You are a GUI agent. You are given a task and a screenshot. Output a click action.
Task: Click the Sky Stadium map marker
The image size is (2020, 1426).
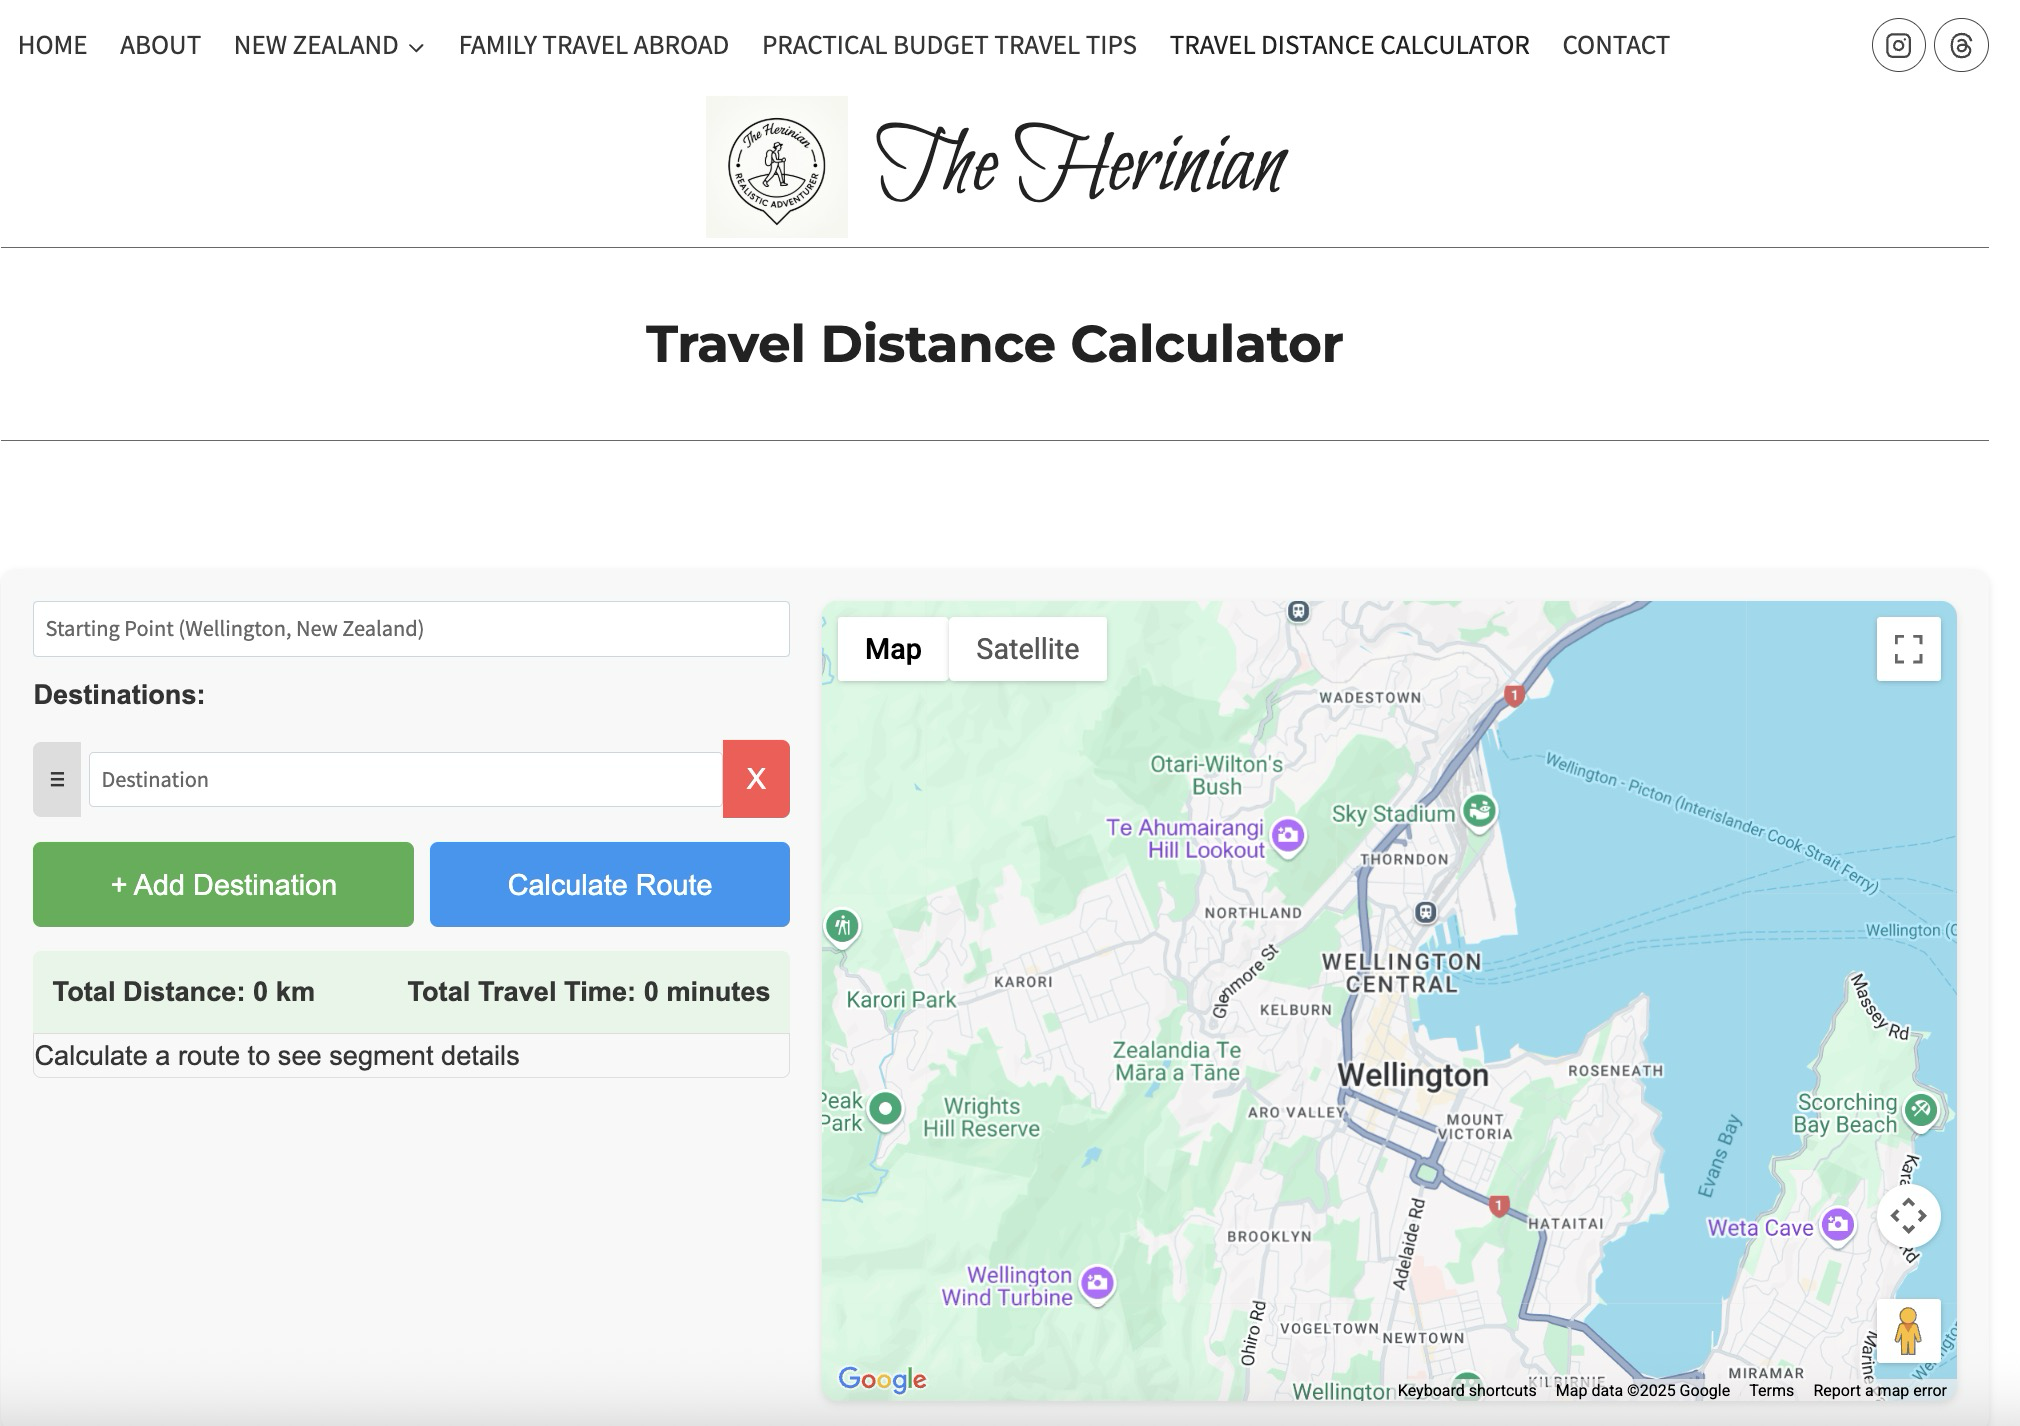(x=1479, y=812)
